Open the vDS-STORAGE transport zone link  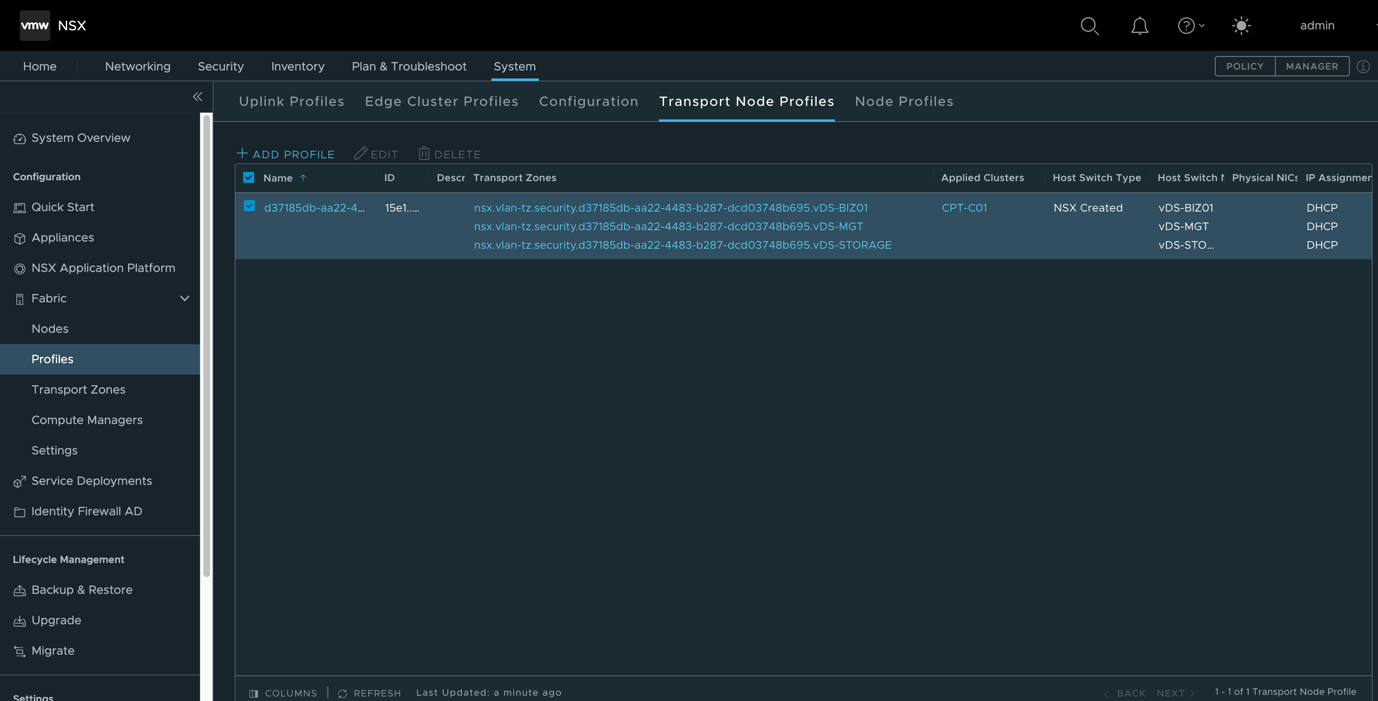tap(683, 245)
